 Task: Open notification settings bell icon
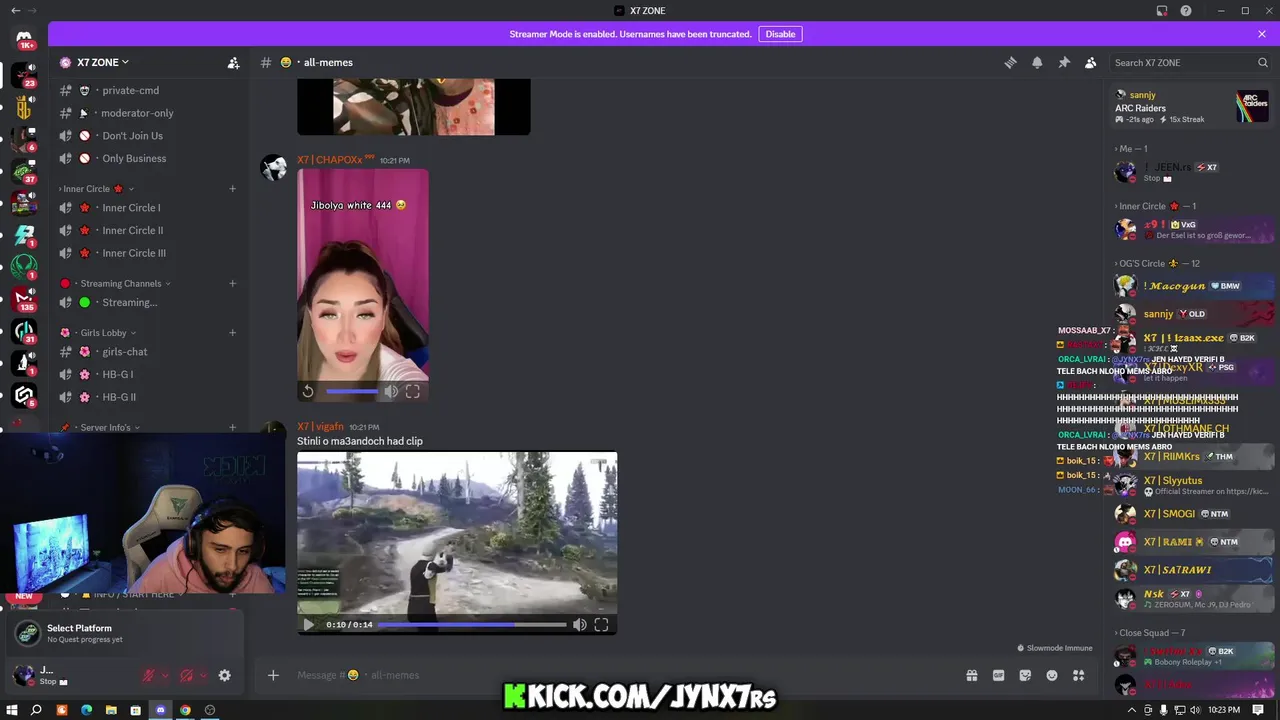(x=1037, y=62)
